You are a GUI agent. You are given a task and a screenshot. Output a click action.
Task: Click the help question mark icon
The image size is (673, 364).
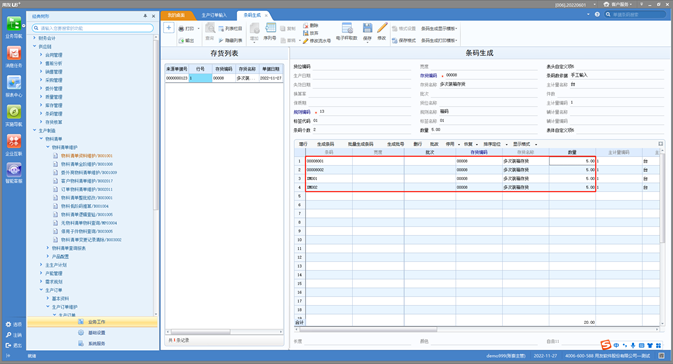pyautogui.click(x=597, y=15)
